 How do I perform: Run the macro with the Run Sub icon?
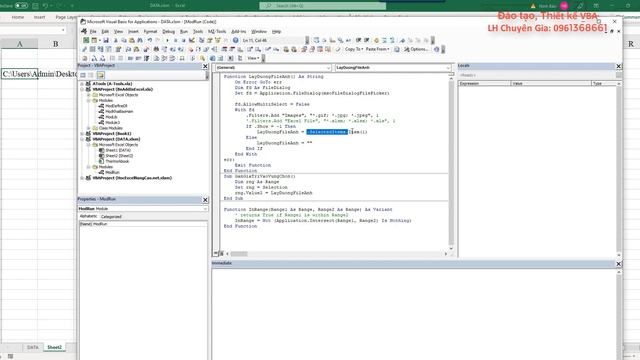pyautogui.click(x=167, y=40)
